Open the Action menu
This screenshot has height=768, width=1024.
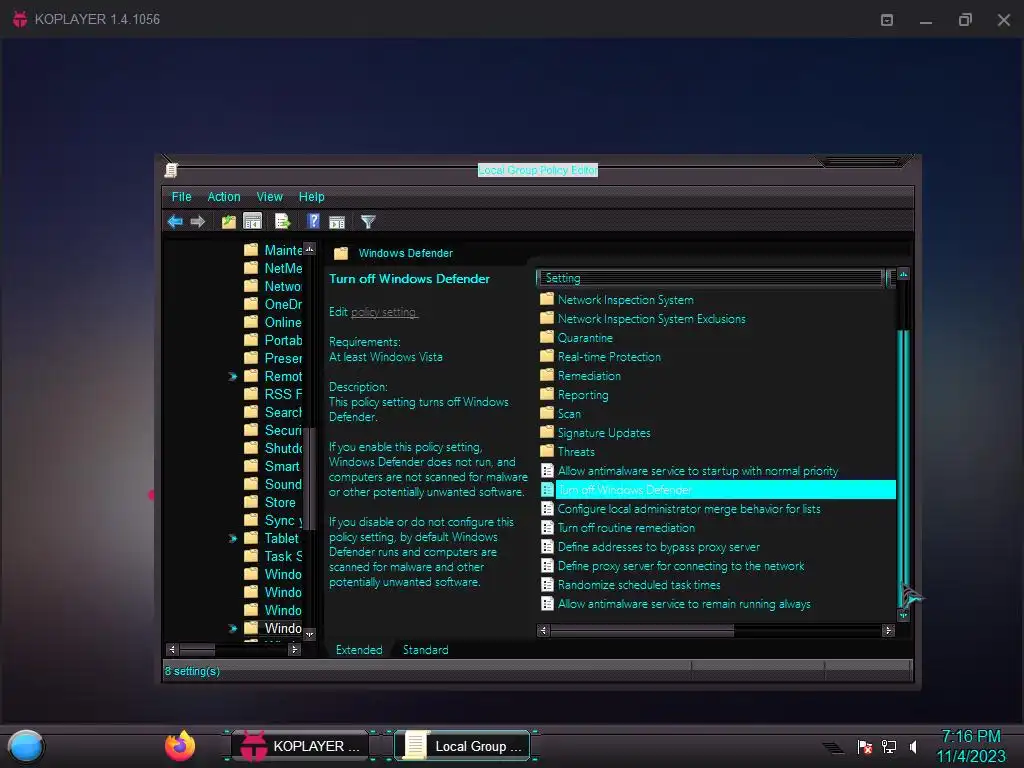(x=224, y=197)
